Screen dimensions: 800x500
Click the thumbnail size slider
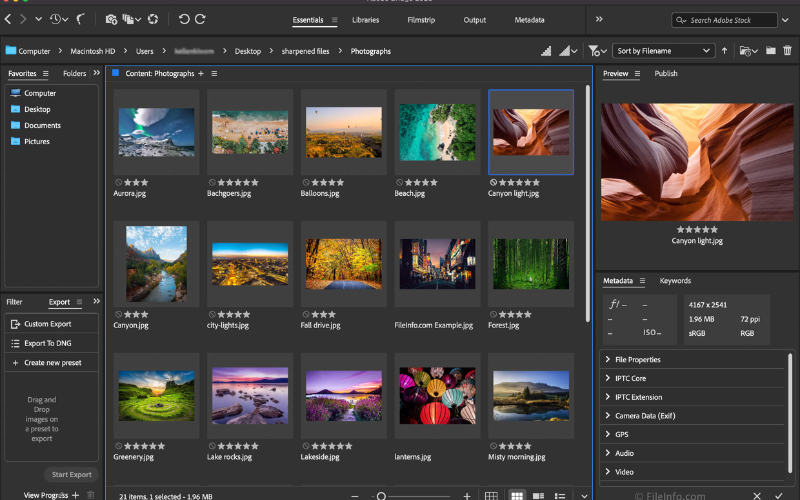click(x=381, y=495)
